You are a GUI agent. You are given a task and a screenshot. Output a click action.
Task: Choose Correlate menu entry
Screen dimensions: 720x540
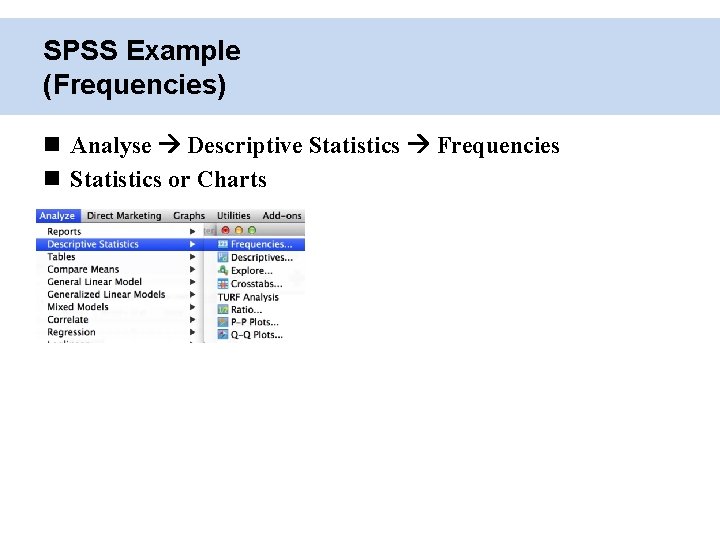click(x=119, y=320)
